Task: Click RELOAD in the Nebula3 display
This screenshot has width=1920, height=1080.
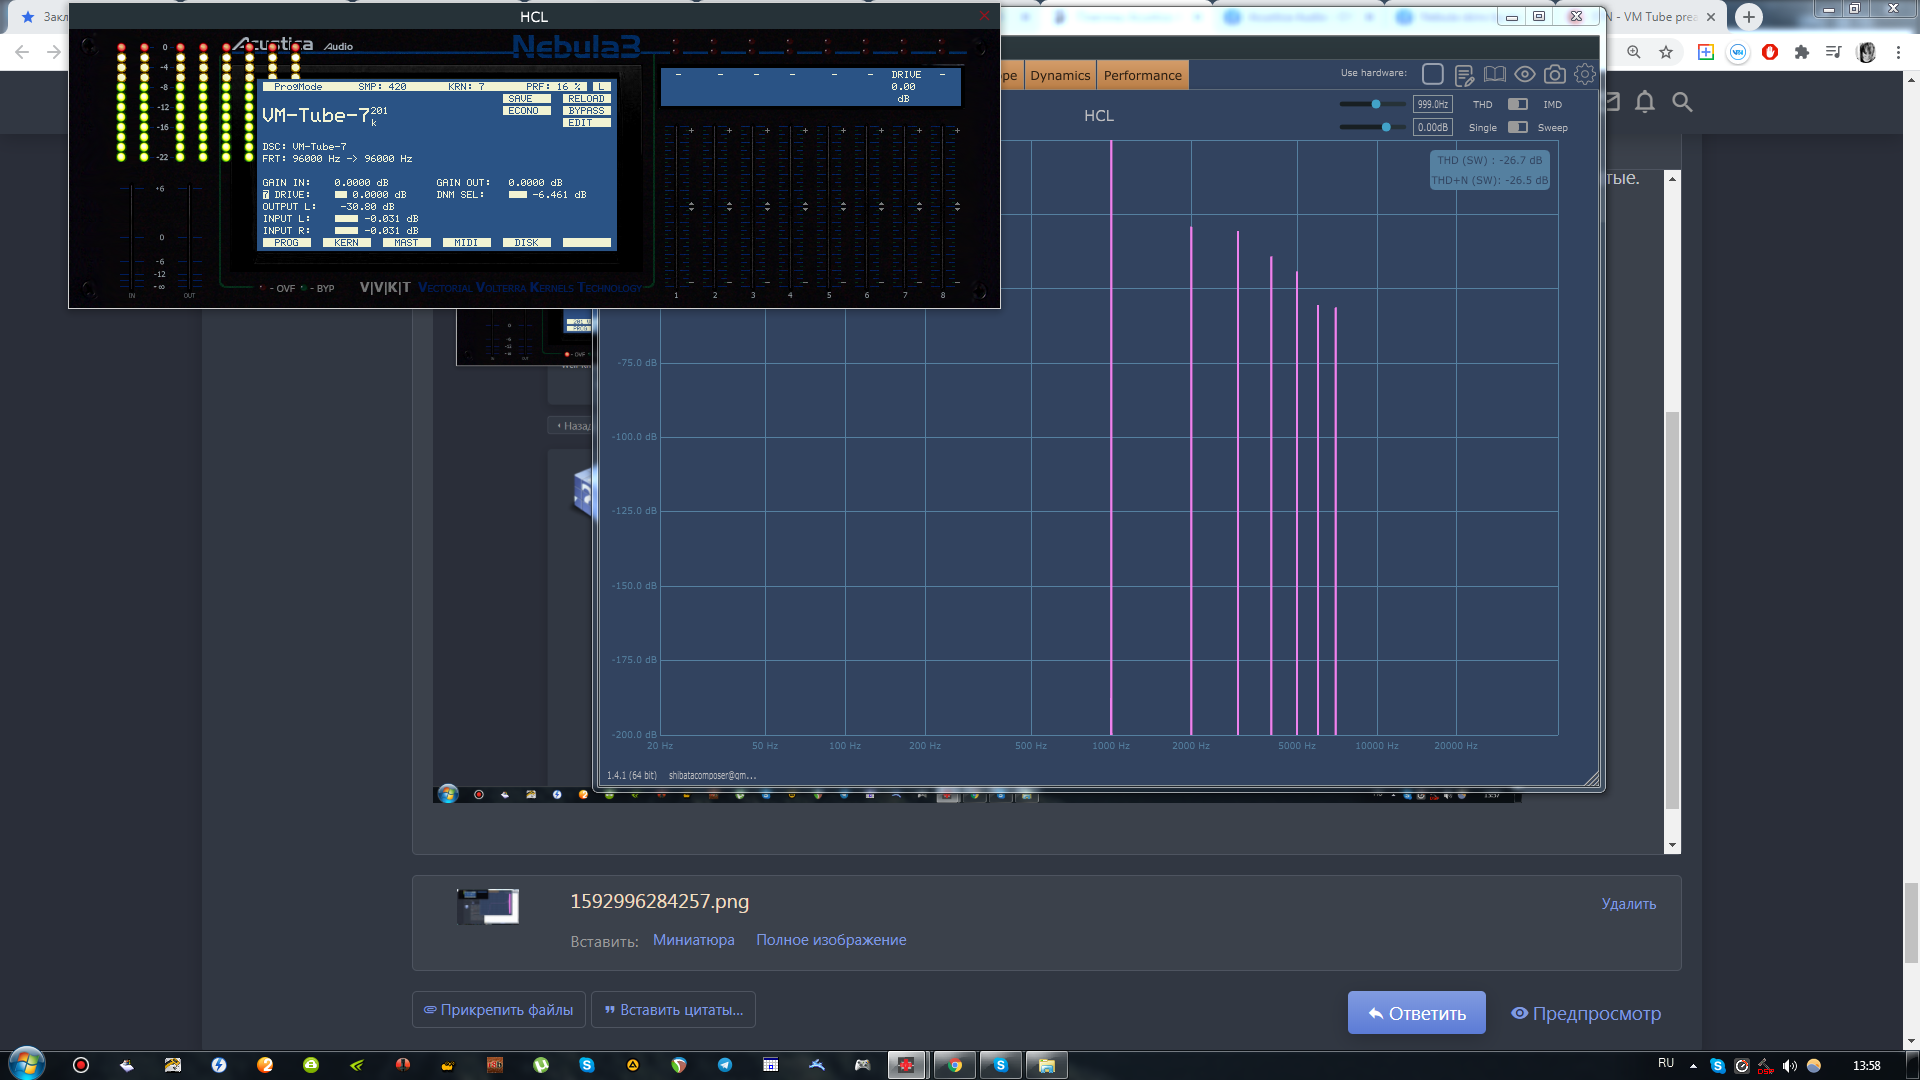Action: tap(586, 99)
